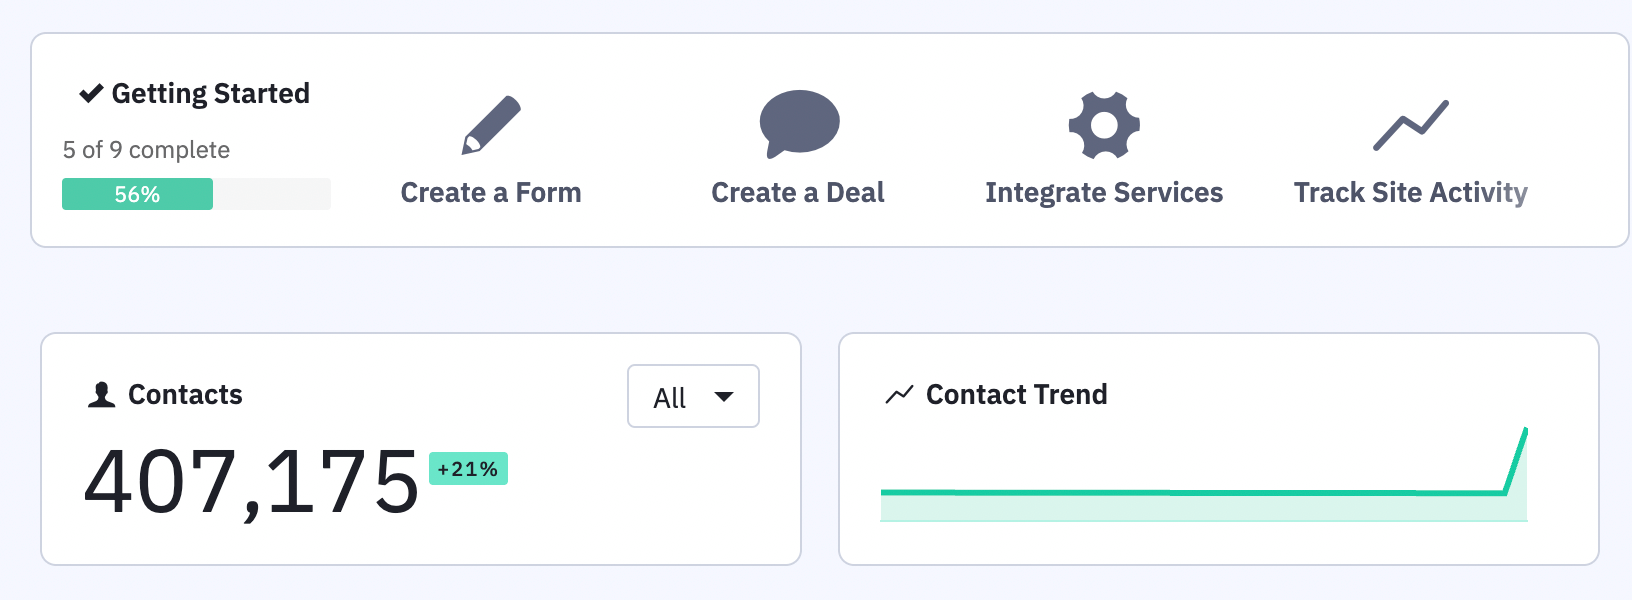The height and width of the screenshot is (600, 1632).
Task: Click the 56% green progress bar
Action: (x=138, y=194)
